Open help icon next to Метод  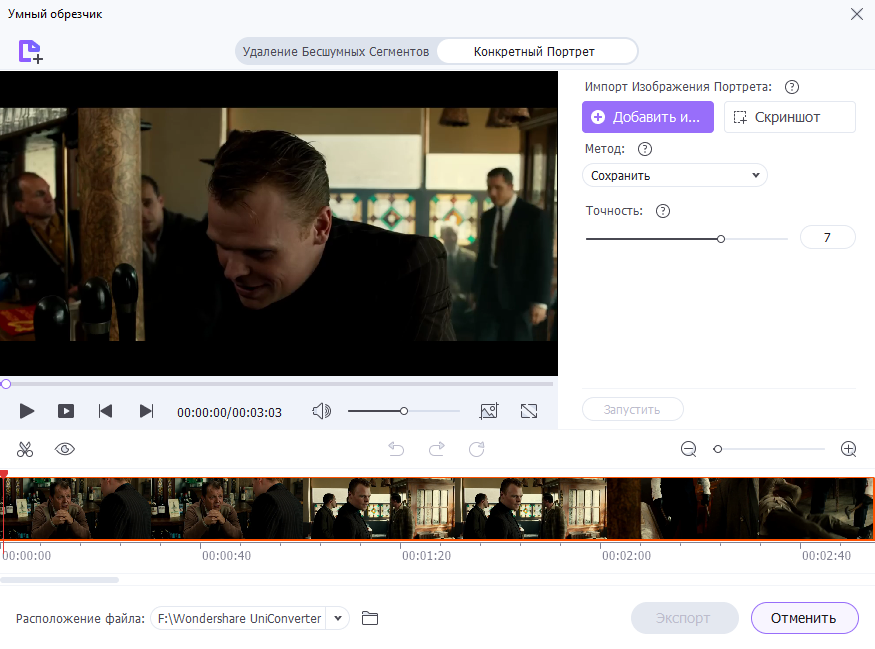click(x=645, y=149)
